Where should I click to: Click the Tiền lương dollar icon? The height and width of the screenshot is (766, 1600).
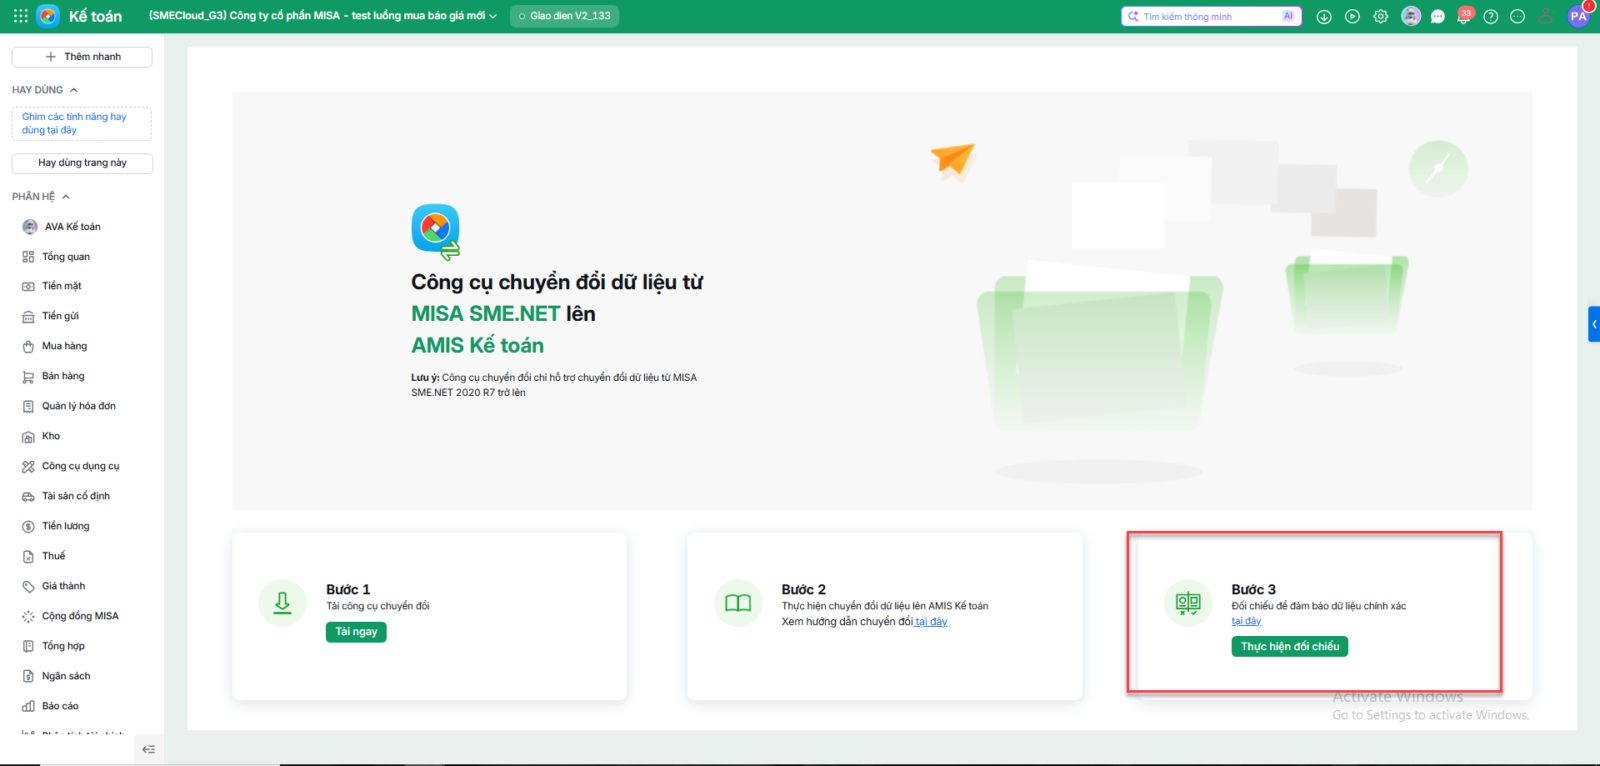click(28, 526)
